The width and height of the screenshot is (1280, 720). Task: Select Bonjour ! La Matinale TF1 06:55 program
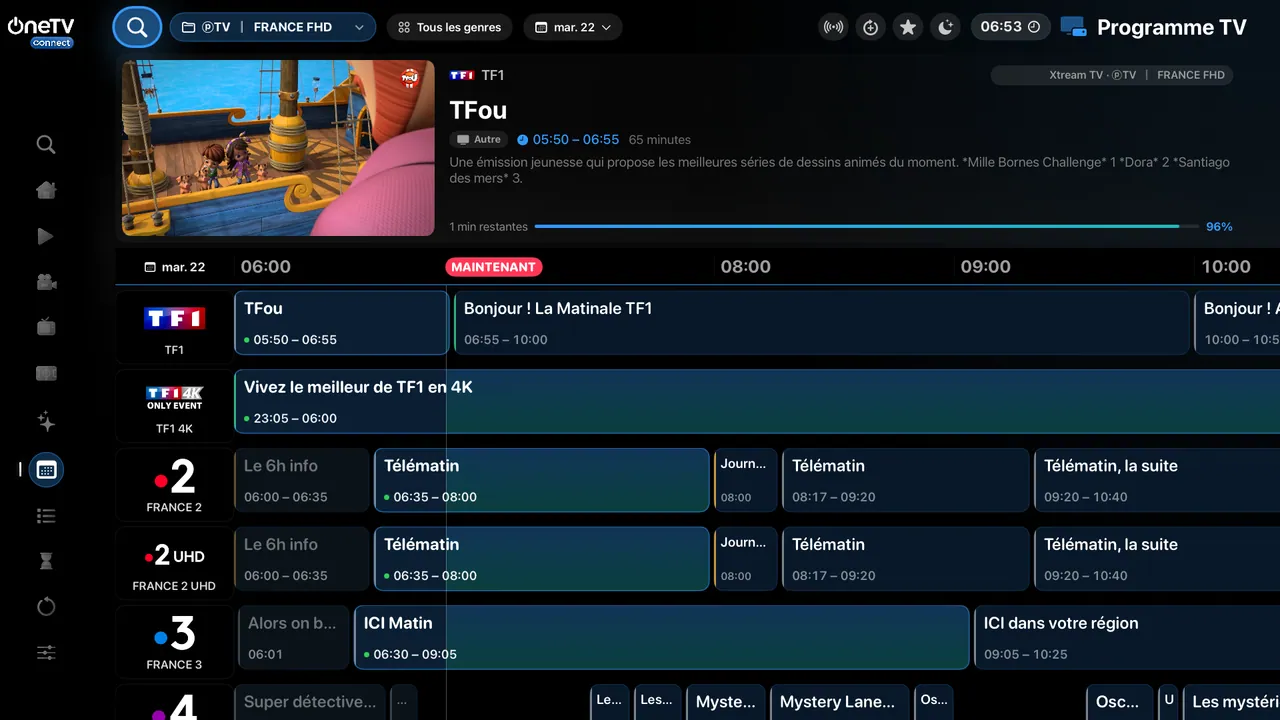point(822,323)
